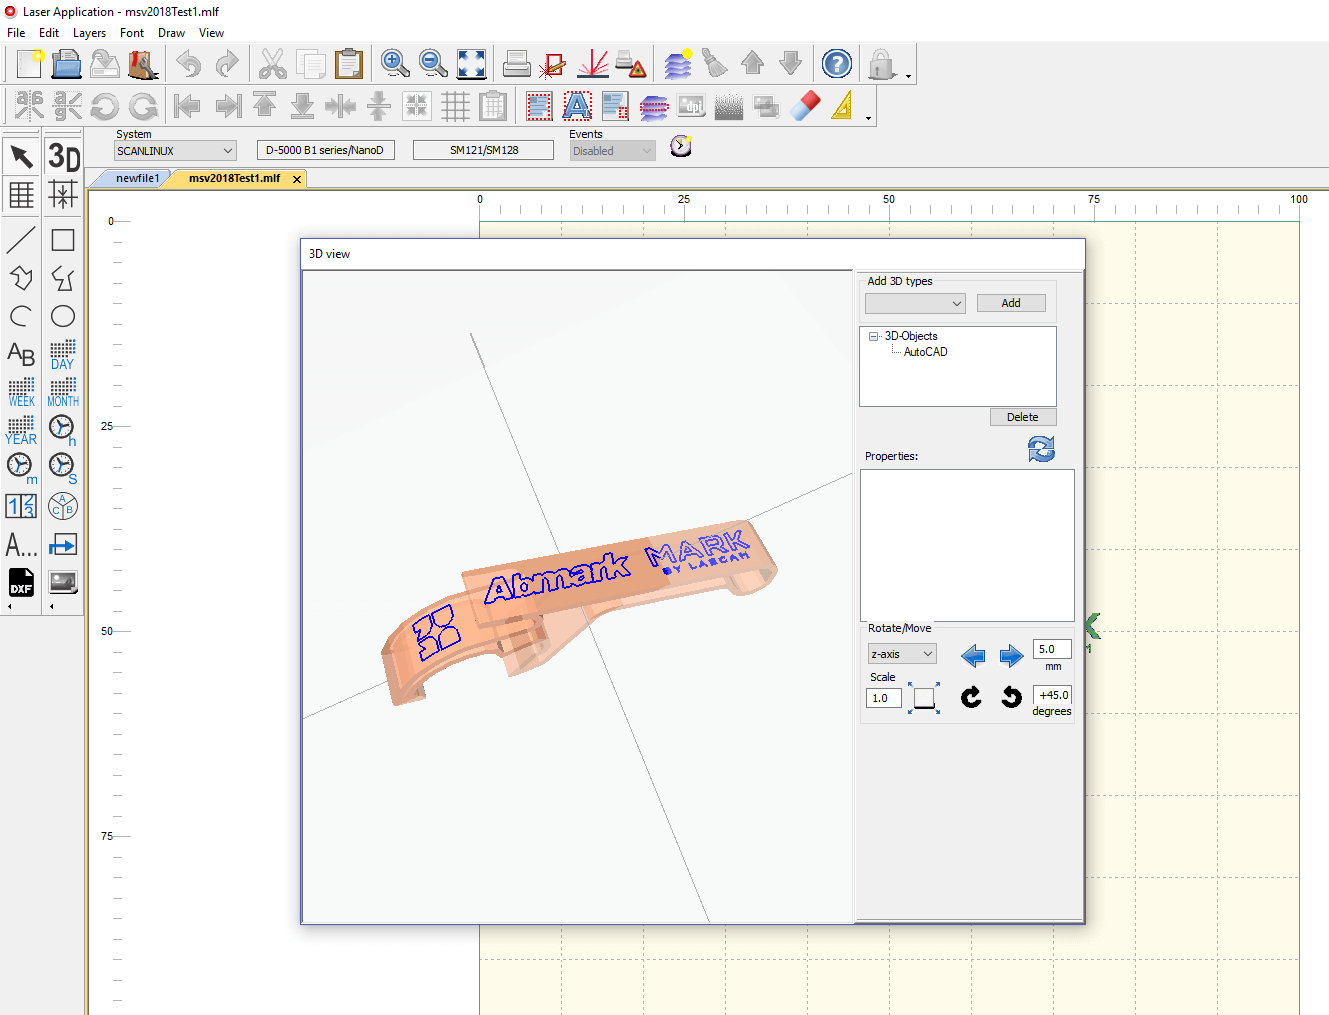Open the Layers menu
This screenshot has width=1329, height=1015.
tap(89, 33)
